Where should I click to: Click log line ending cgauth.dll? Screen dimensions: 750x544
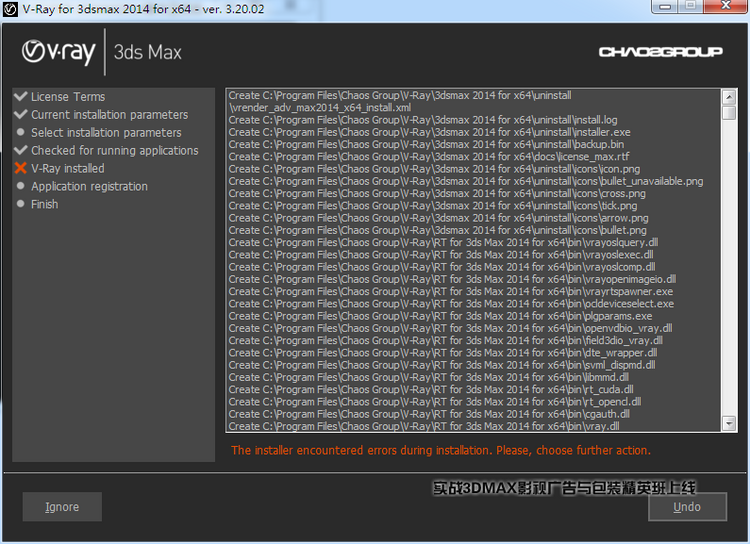tap(429, 414)
